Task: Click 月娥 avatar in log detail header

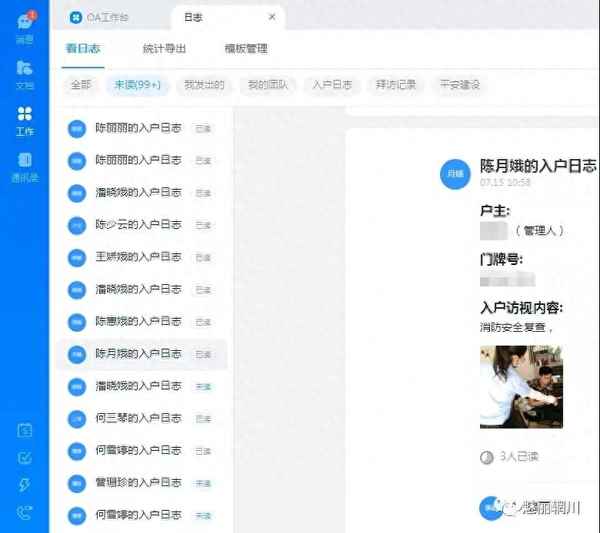Action: point(455,174)
